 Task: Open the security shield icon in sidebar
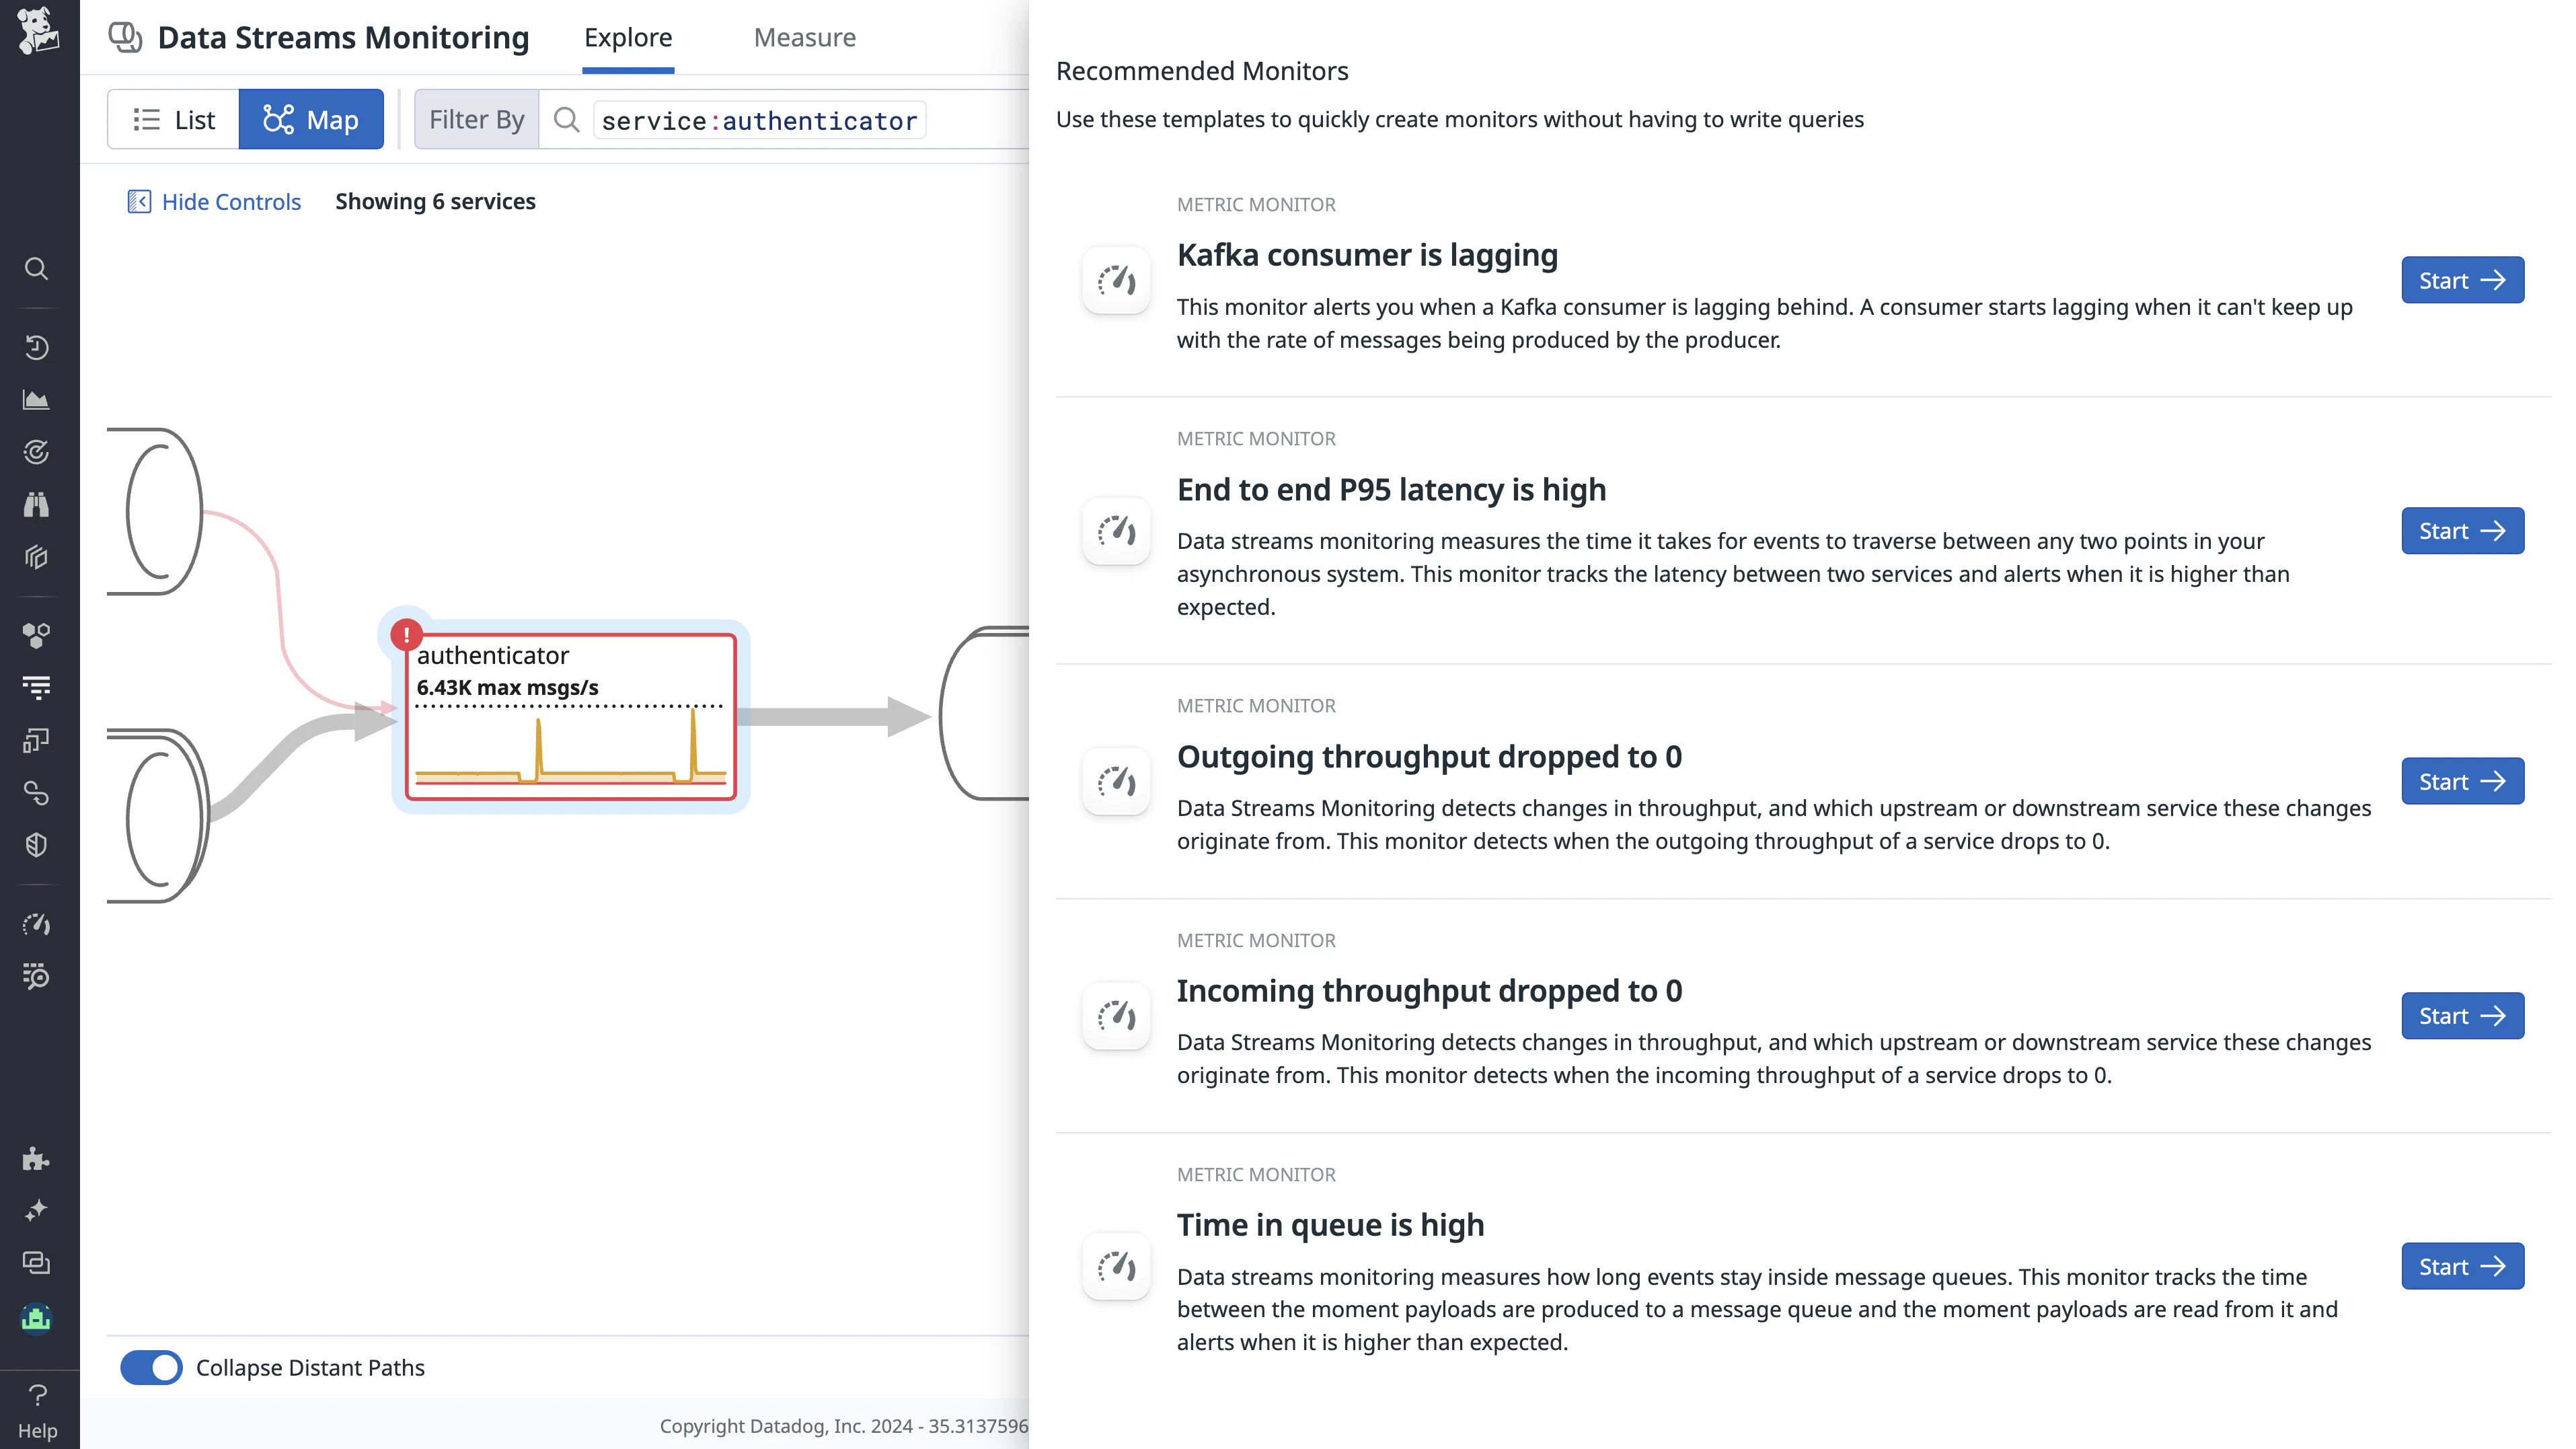click(x=37, y=844)
